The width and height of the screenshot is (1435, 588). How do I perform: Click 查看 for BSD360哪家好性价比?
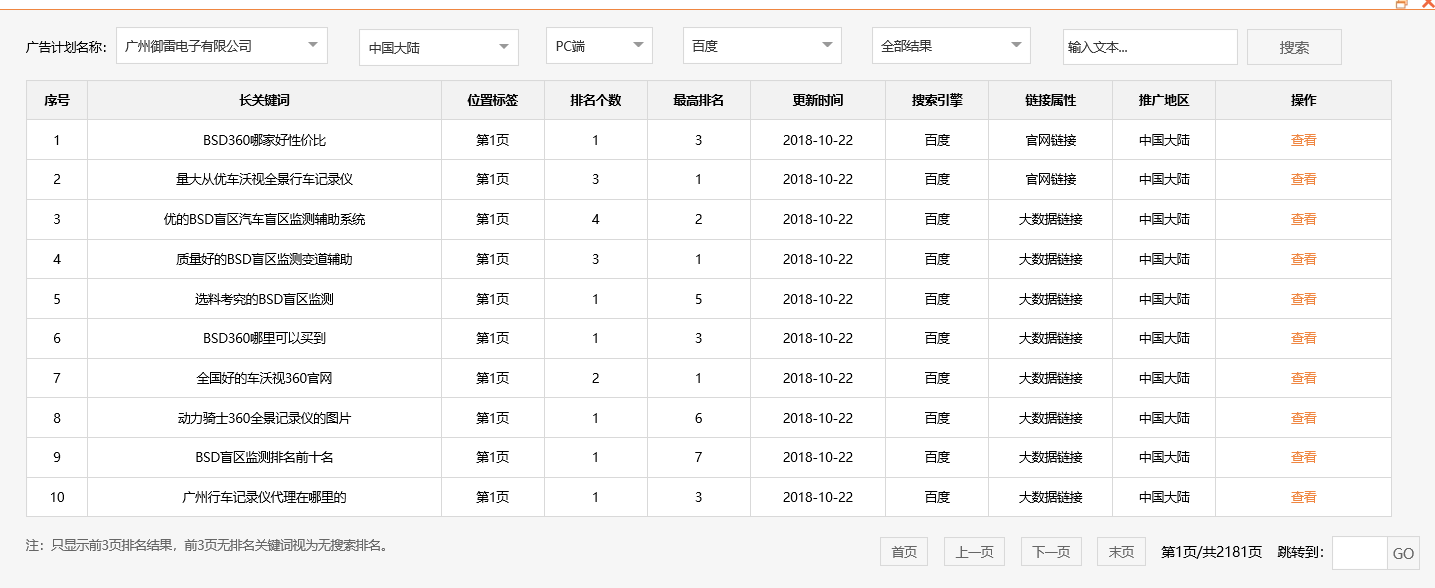1304,140
